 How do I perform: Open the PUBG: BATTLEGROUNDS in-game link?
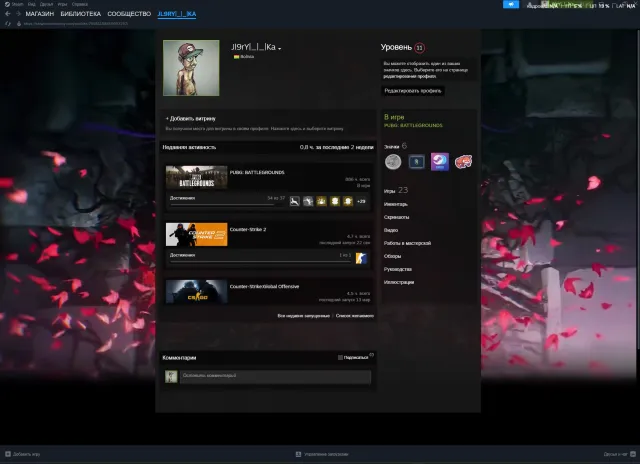point(413,125)
